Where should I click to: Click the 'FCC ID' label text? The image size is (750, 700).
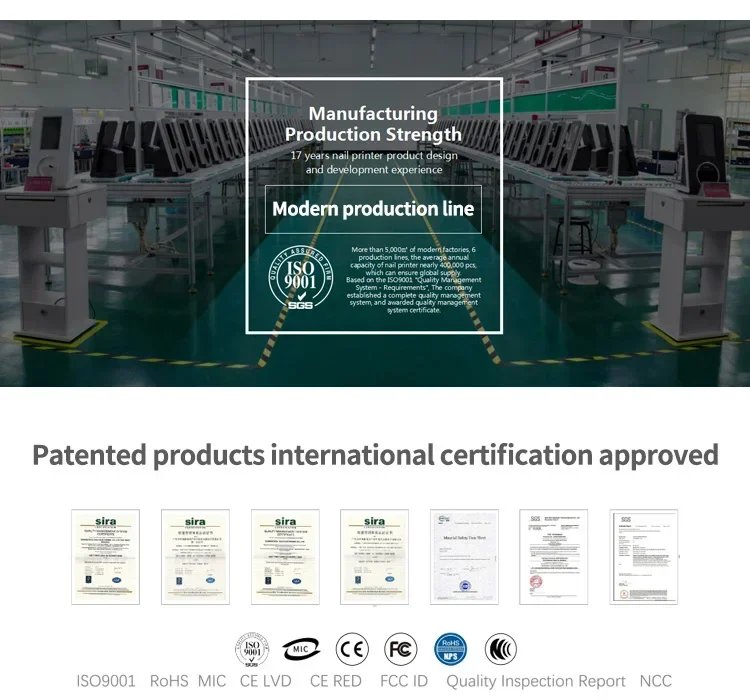point(404,681)
